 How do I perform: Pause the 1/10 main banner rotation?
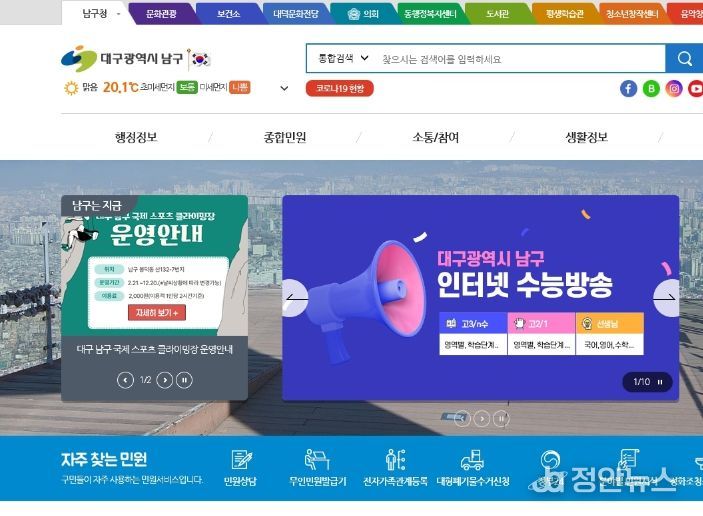[x=660, y=382]
